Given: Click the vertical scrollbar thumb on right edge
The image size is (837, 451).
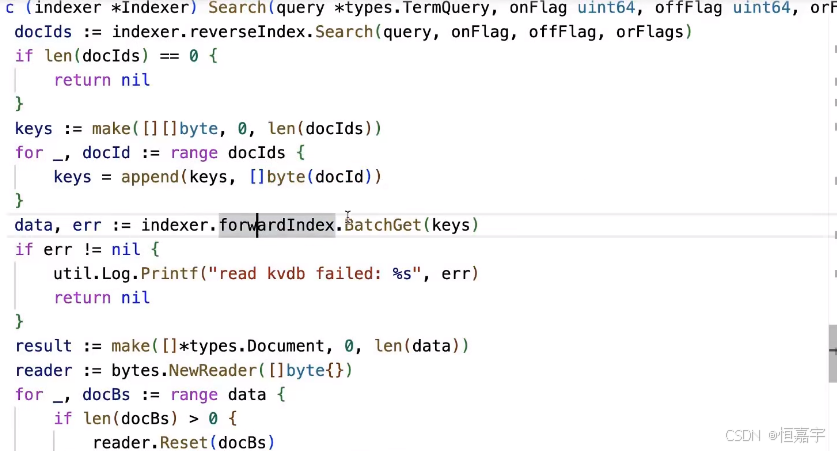Looking at the screenshot, I should click(833, 353).
